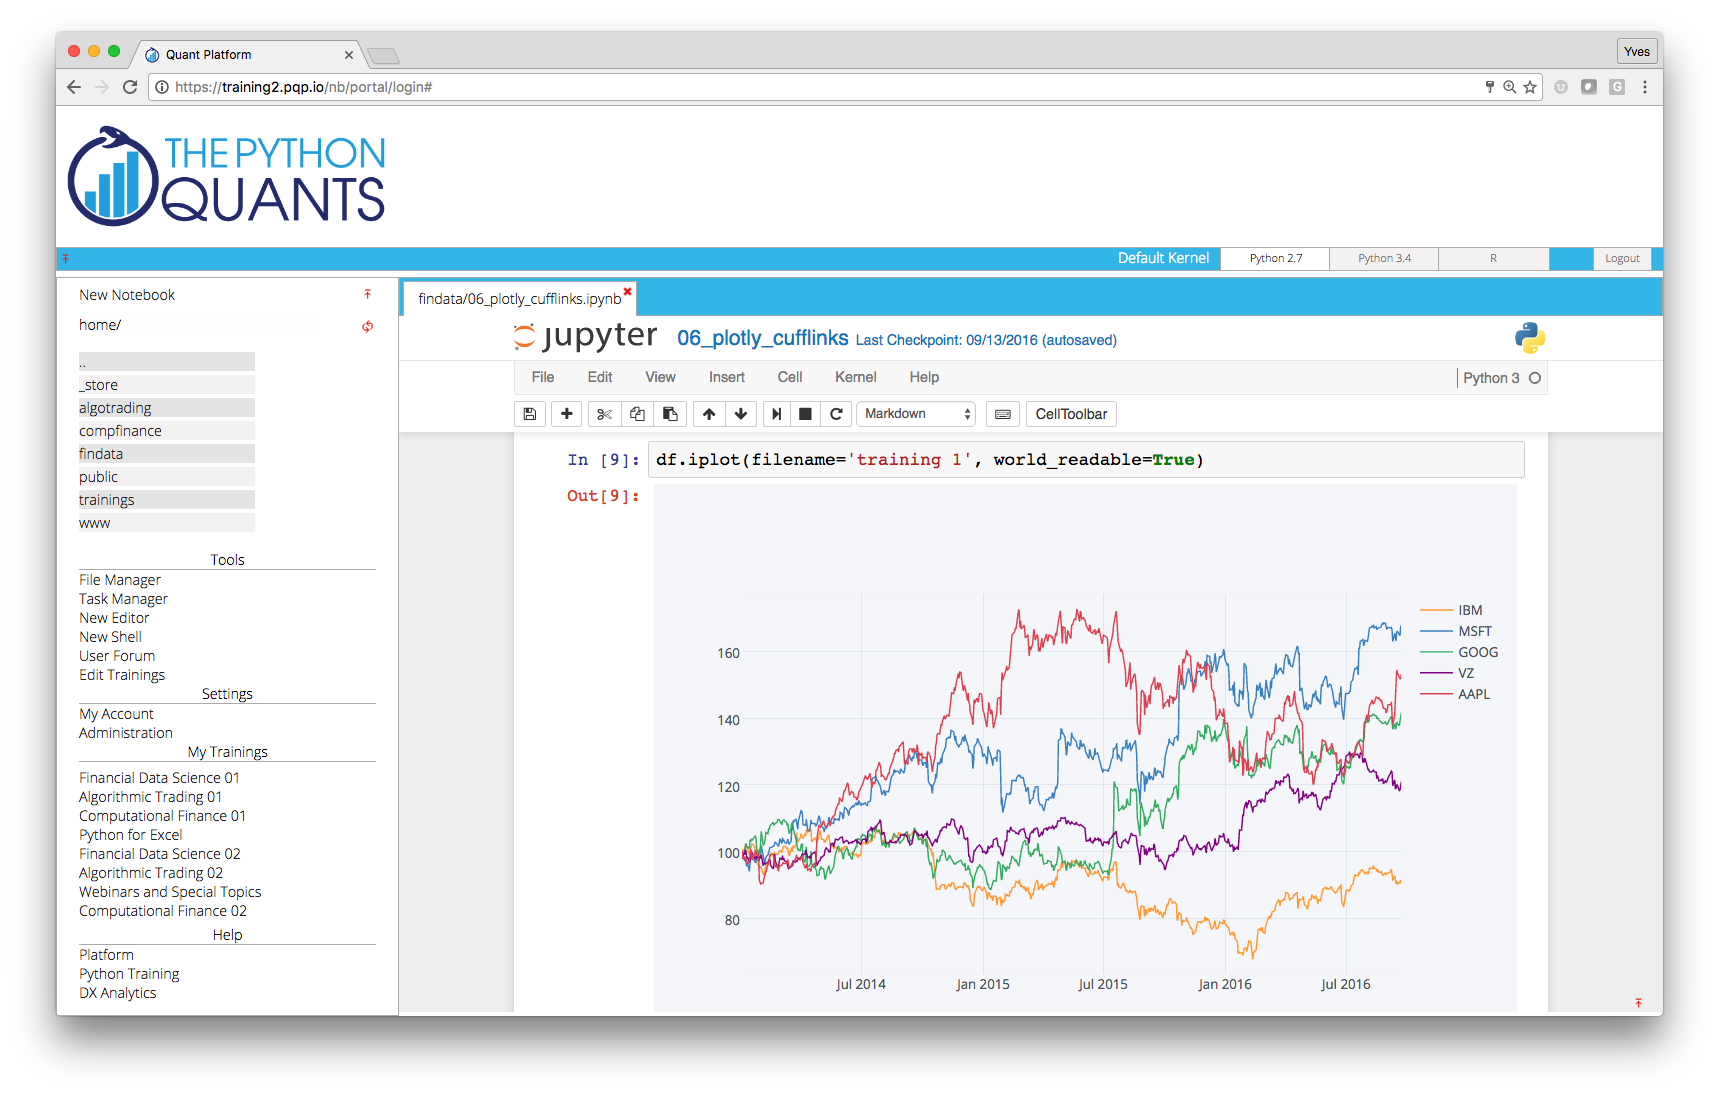Insert cell below with plus icon
The height and width of the screenshot is (1096, 1719).
567,414
